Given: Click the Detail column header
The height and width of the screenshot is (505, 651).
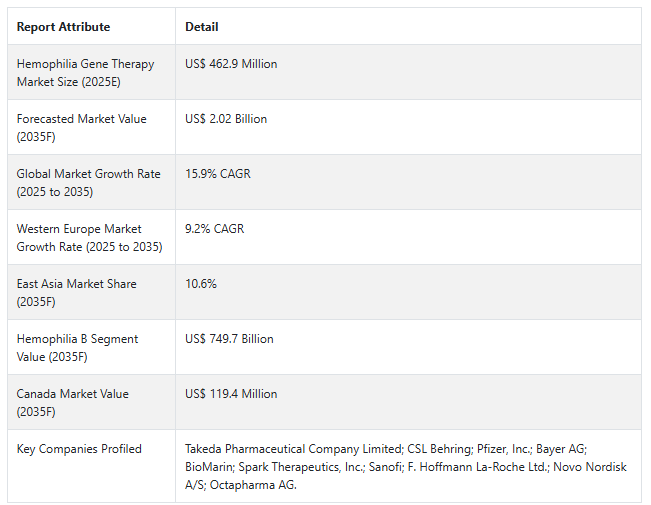Looking at the screenshot, I should pos(201,27).
